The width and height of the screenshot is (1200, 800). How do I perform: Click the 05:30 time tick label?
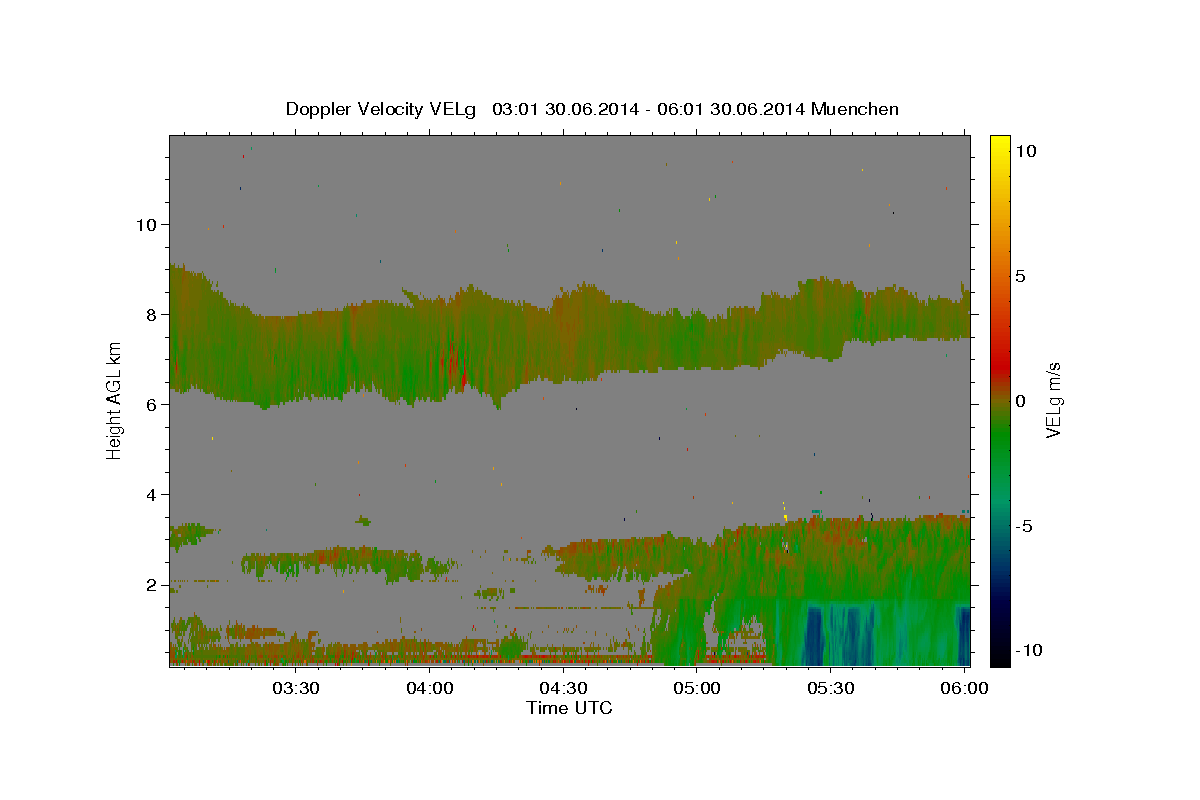click(830, 689)
